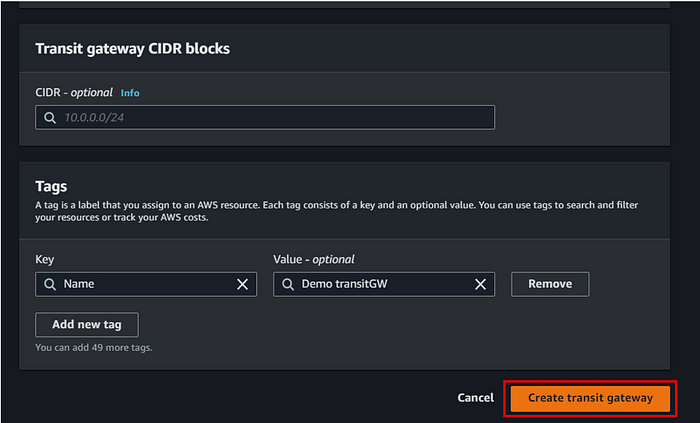Click the search icon in Key field
The height and width of the screenshot is (423, 700).
50,285
